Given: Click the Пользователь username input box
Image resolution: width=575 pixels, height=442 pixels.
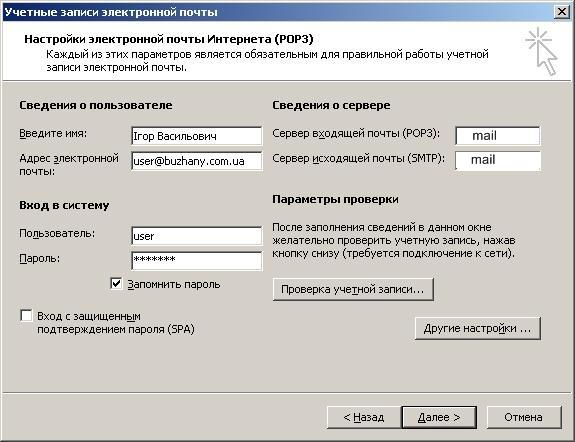Looking at the screenshot, I should (197, 236).
